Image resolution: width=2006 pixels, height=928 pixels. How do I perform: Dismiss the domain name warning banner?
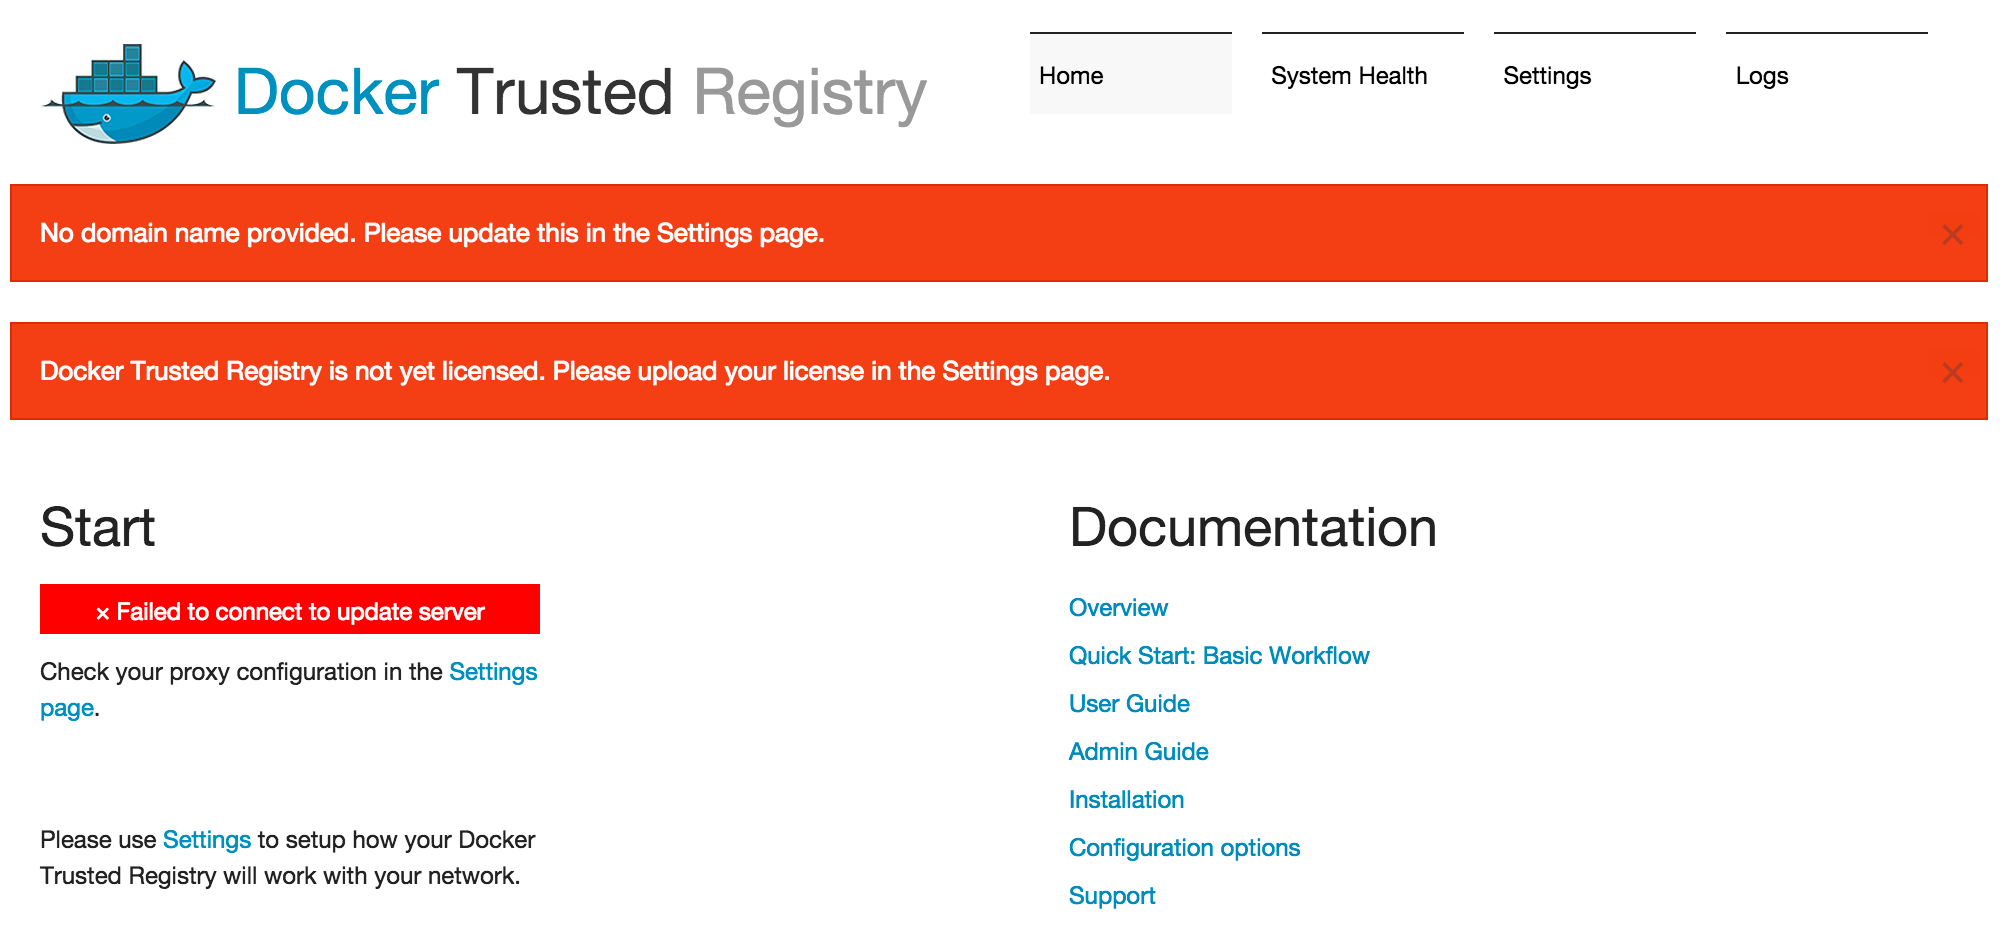click(x=1951, y=234)
